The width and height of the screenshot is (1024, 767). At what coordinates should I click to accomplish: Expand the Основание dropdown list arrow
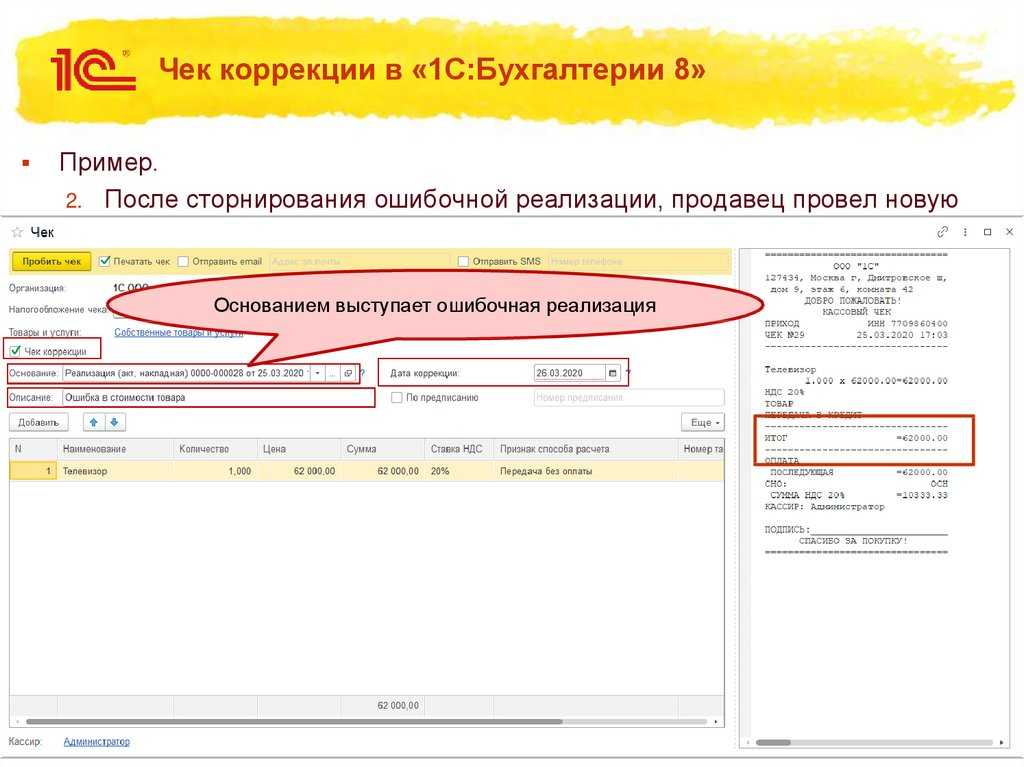pyautogui.click(x=317, y=373)
